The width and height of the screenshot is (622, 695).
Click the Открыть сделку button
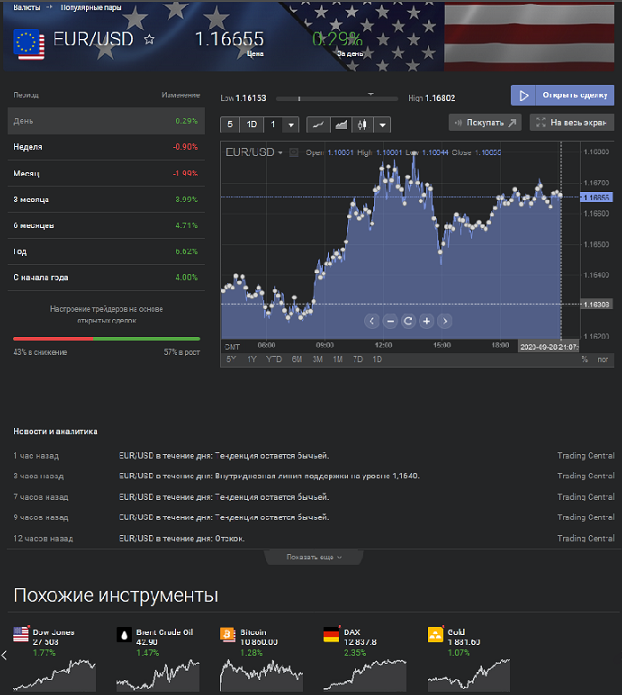[x=562, y=96]
